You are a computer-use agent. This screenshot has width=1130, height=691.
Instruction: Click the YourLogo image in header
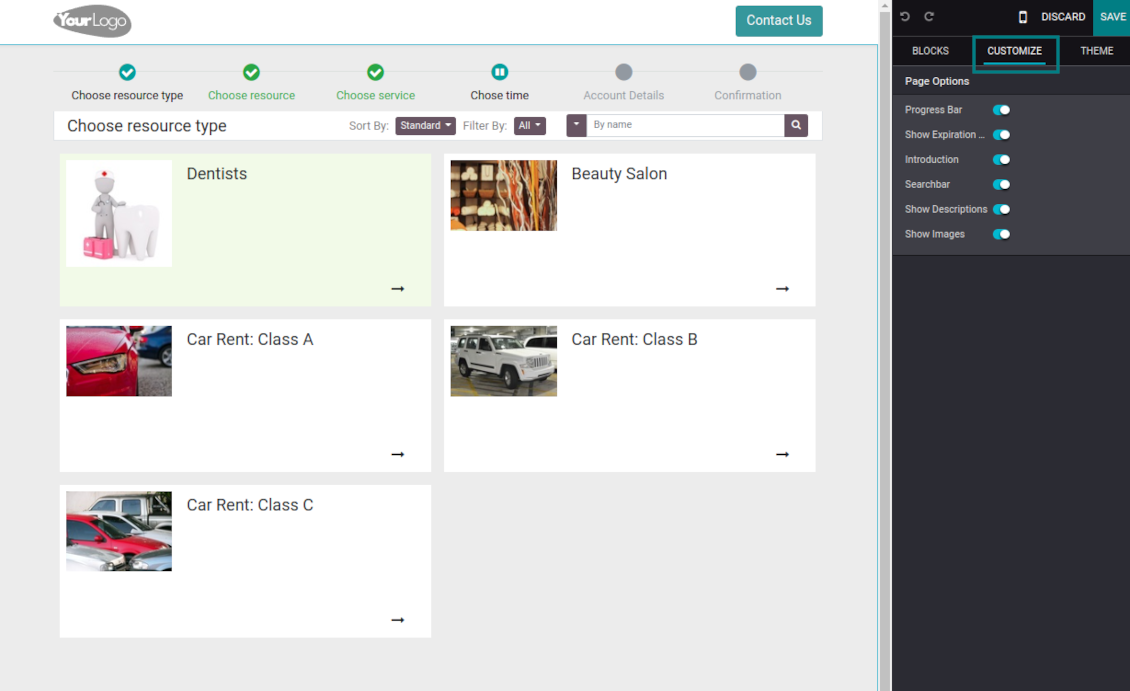92,21
